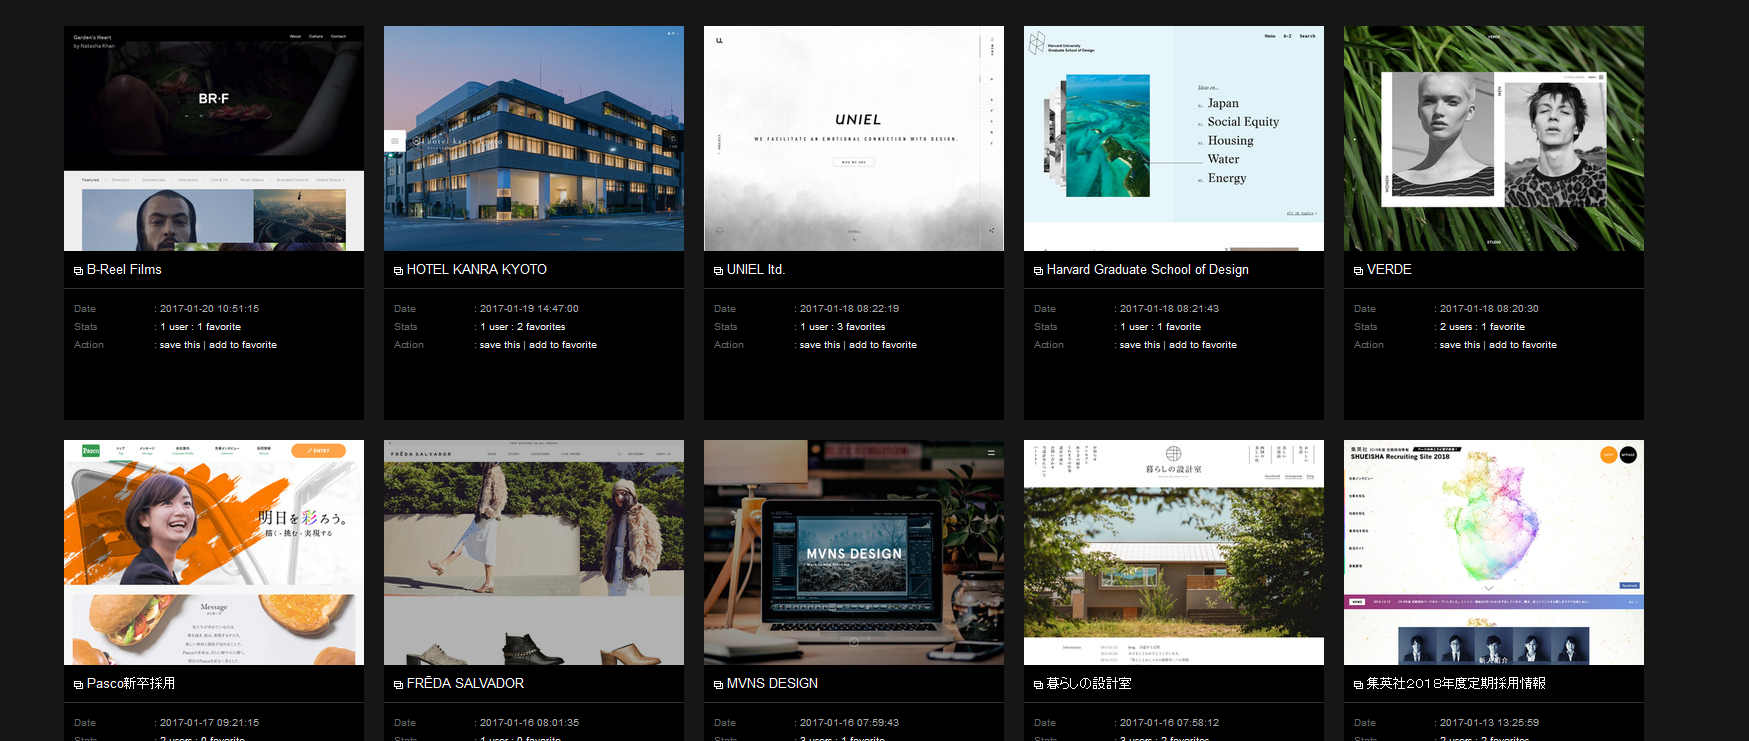Open the UNIEL website thumbnail
The width and height of the screenshot is (1749, 741).
coord(854,138)
